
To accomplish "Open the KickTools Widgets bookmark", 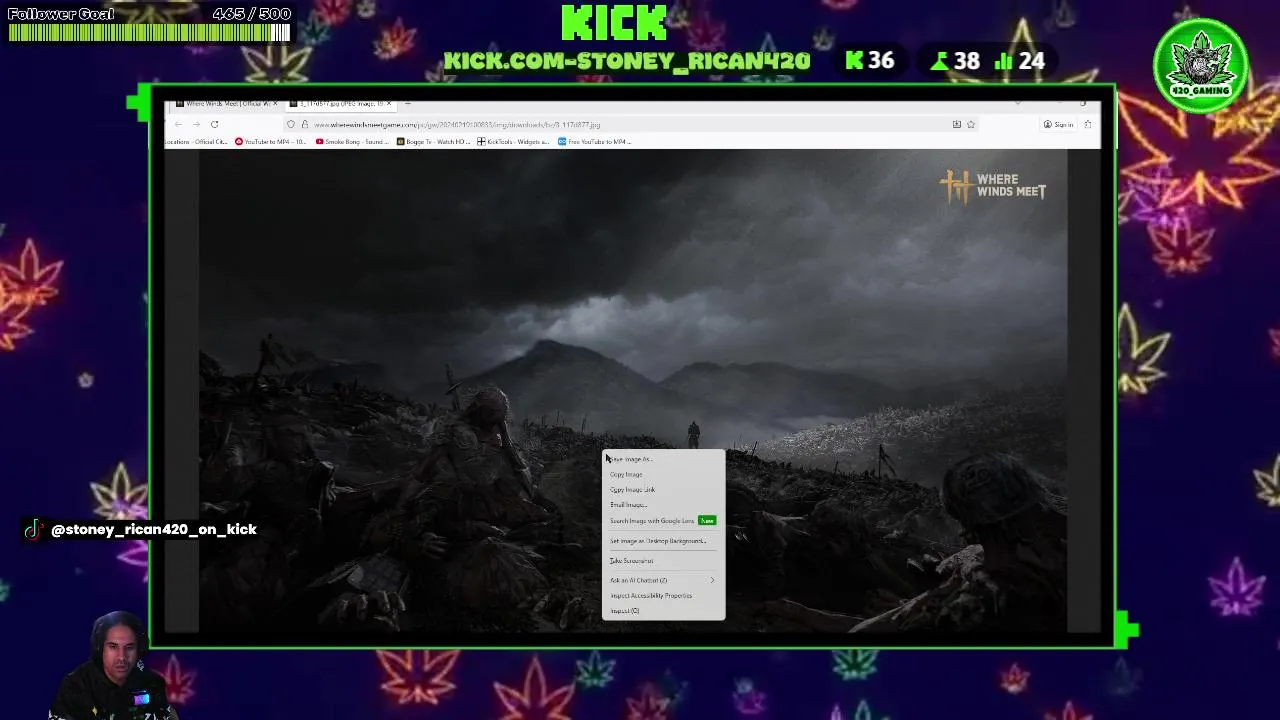I will pyautogui.click(x=513, y=142).
